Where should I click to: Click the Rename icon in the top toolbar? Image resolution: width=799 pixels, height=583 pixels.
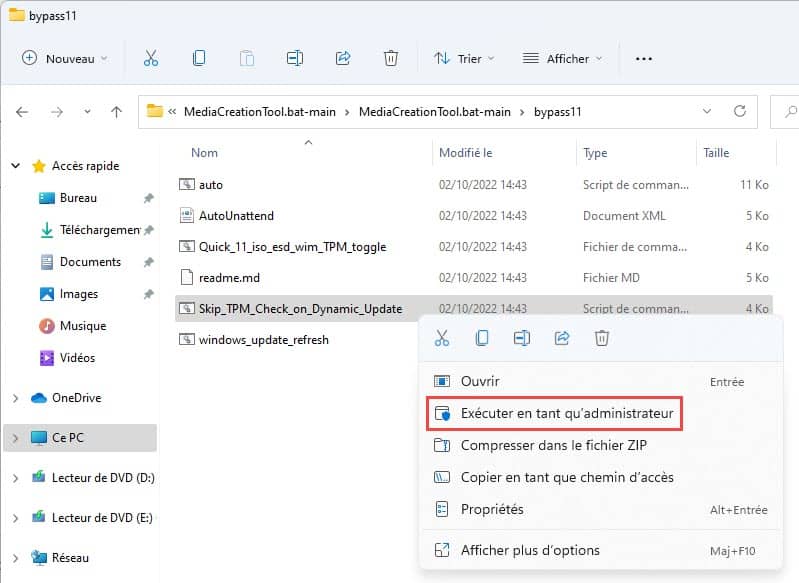point(295,59)
